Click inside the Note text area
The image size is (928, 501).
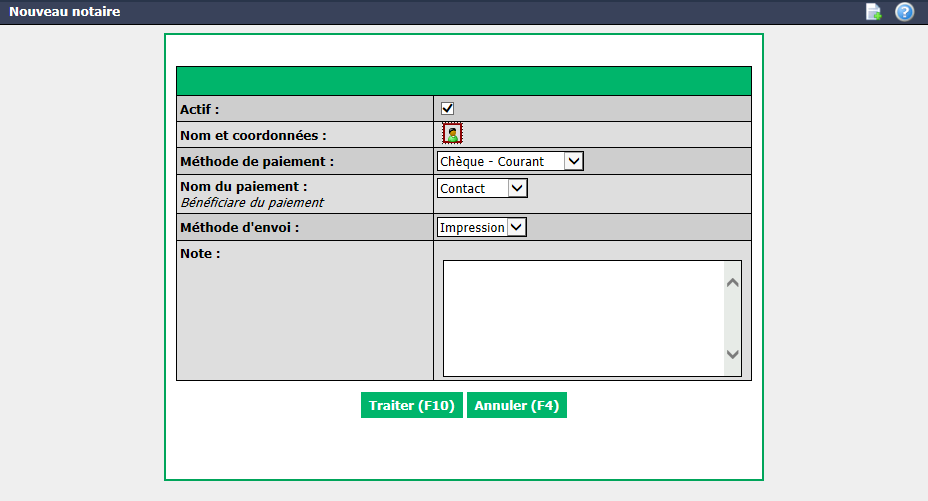pos(584,318)
